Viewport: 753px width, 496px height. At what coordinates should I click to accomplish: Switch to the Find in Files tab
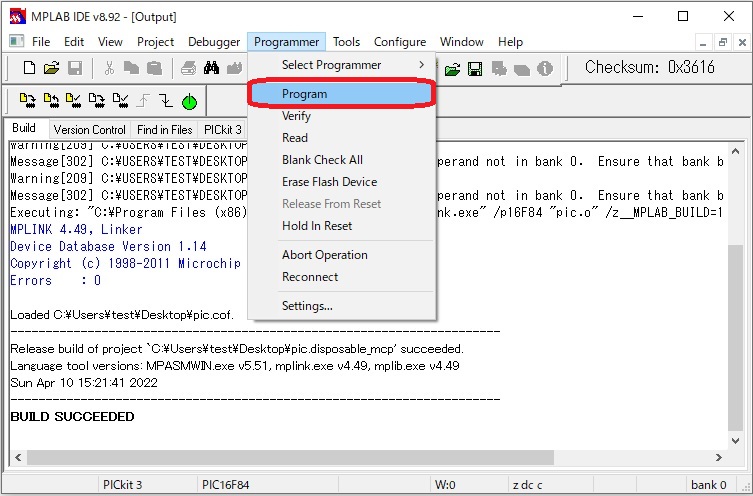[x=164, y=130]
